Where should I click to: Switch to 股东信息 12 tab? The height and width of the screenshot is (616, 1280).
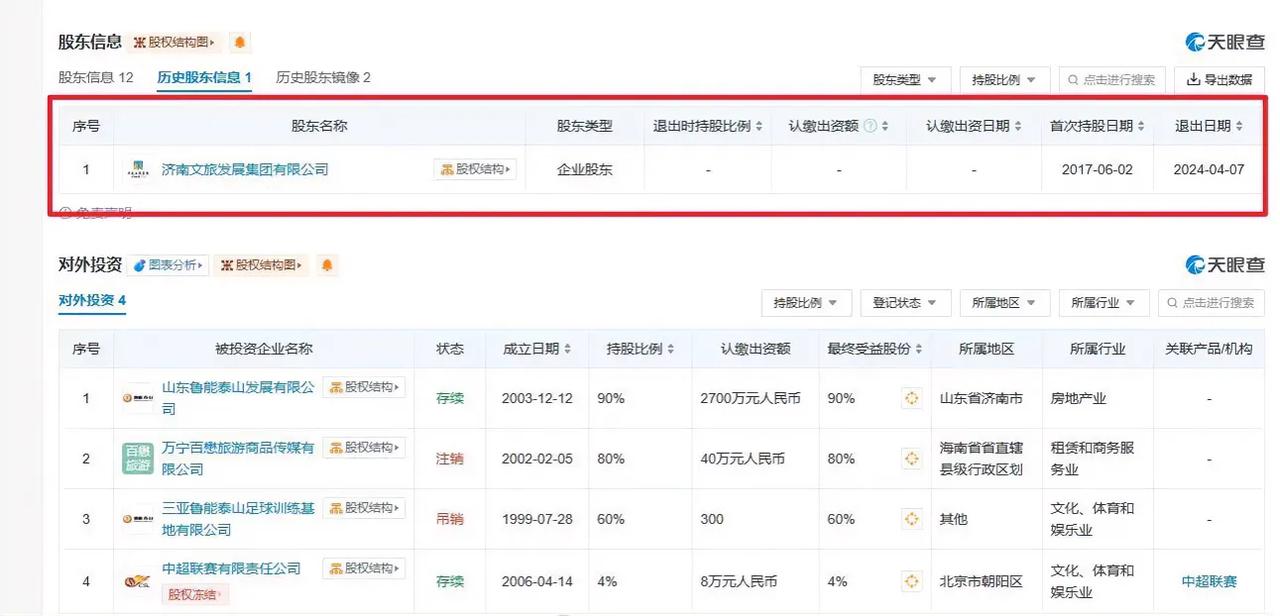pyautogui.click(x=96, y=77)
